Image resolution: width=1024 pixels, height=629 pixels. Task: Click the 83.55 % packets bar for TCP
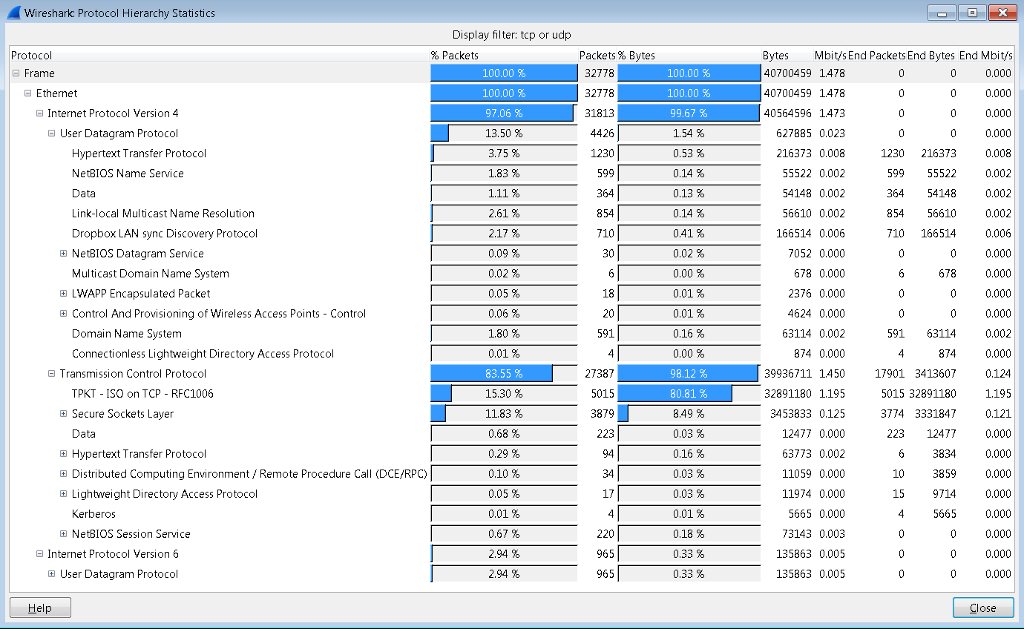point(504,374)
